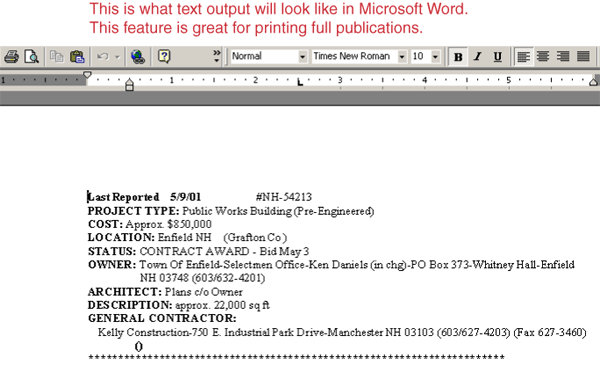This screenshot has width=600, height=387.
Task: Click the 'LOCATION:' label
Action: click(121, 238)
